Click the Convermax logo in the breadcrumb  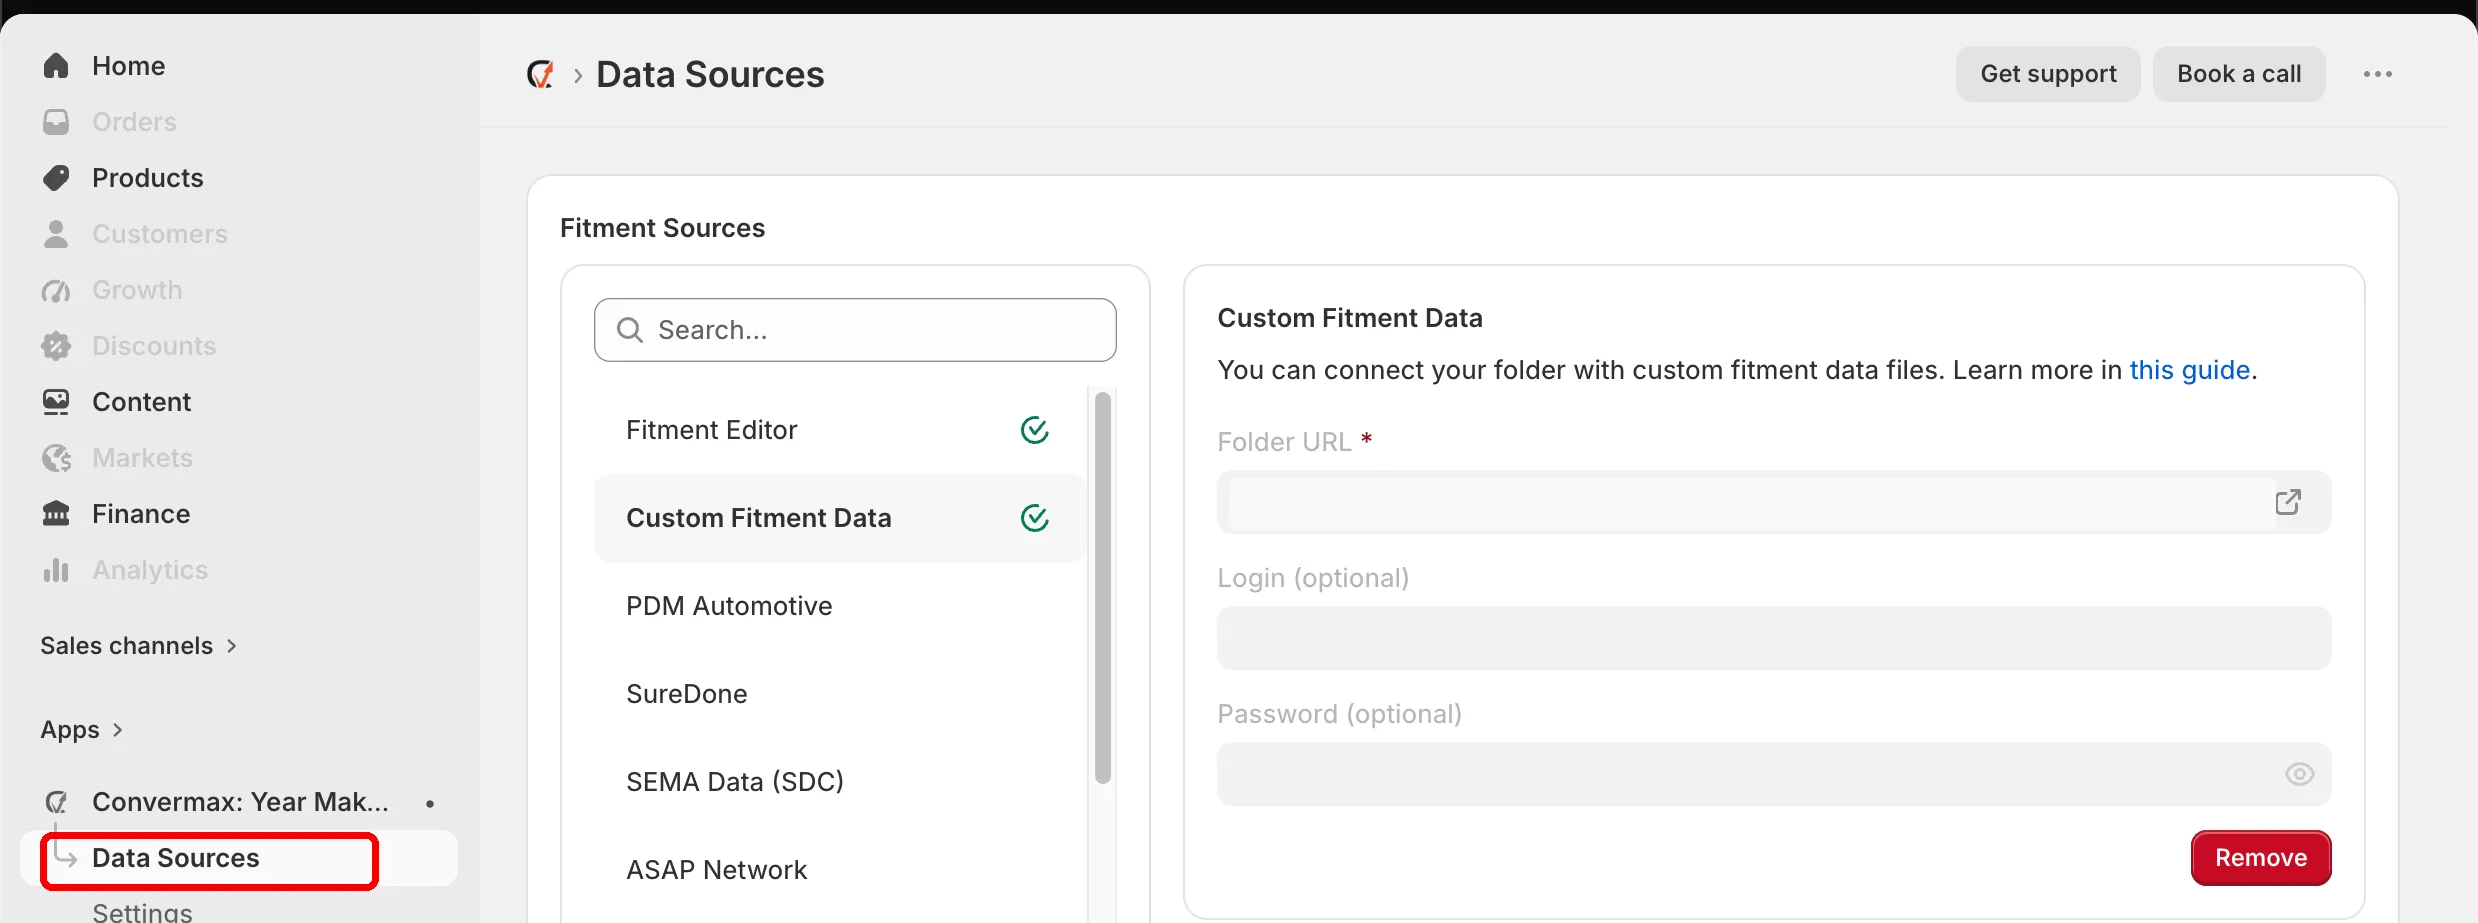540,74
